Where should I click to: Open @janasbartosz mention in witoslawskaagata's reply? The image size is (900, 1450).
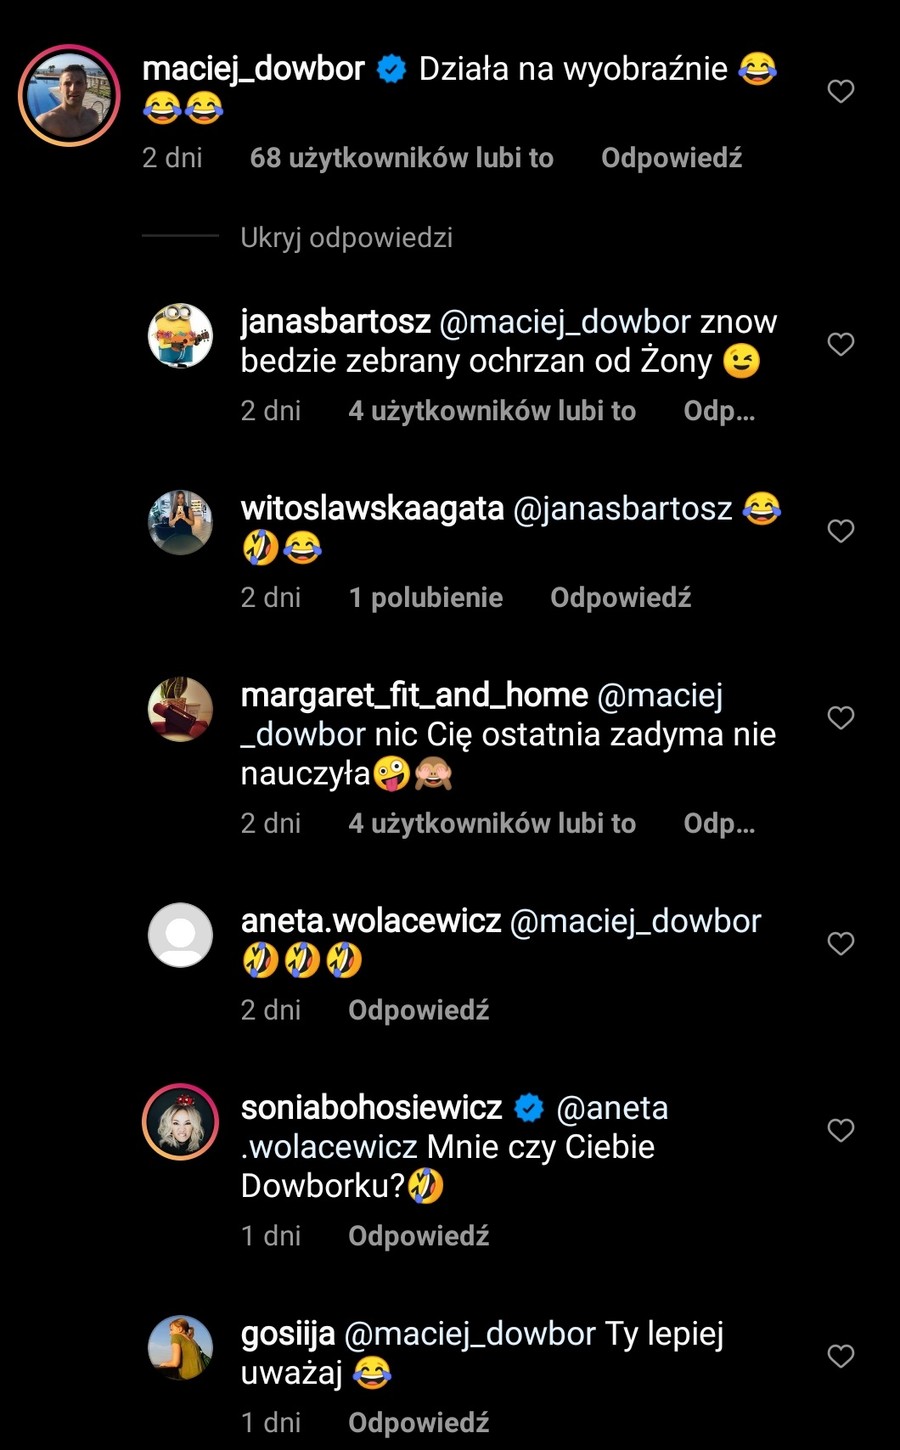click(x=622, y=509)
